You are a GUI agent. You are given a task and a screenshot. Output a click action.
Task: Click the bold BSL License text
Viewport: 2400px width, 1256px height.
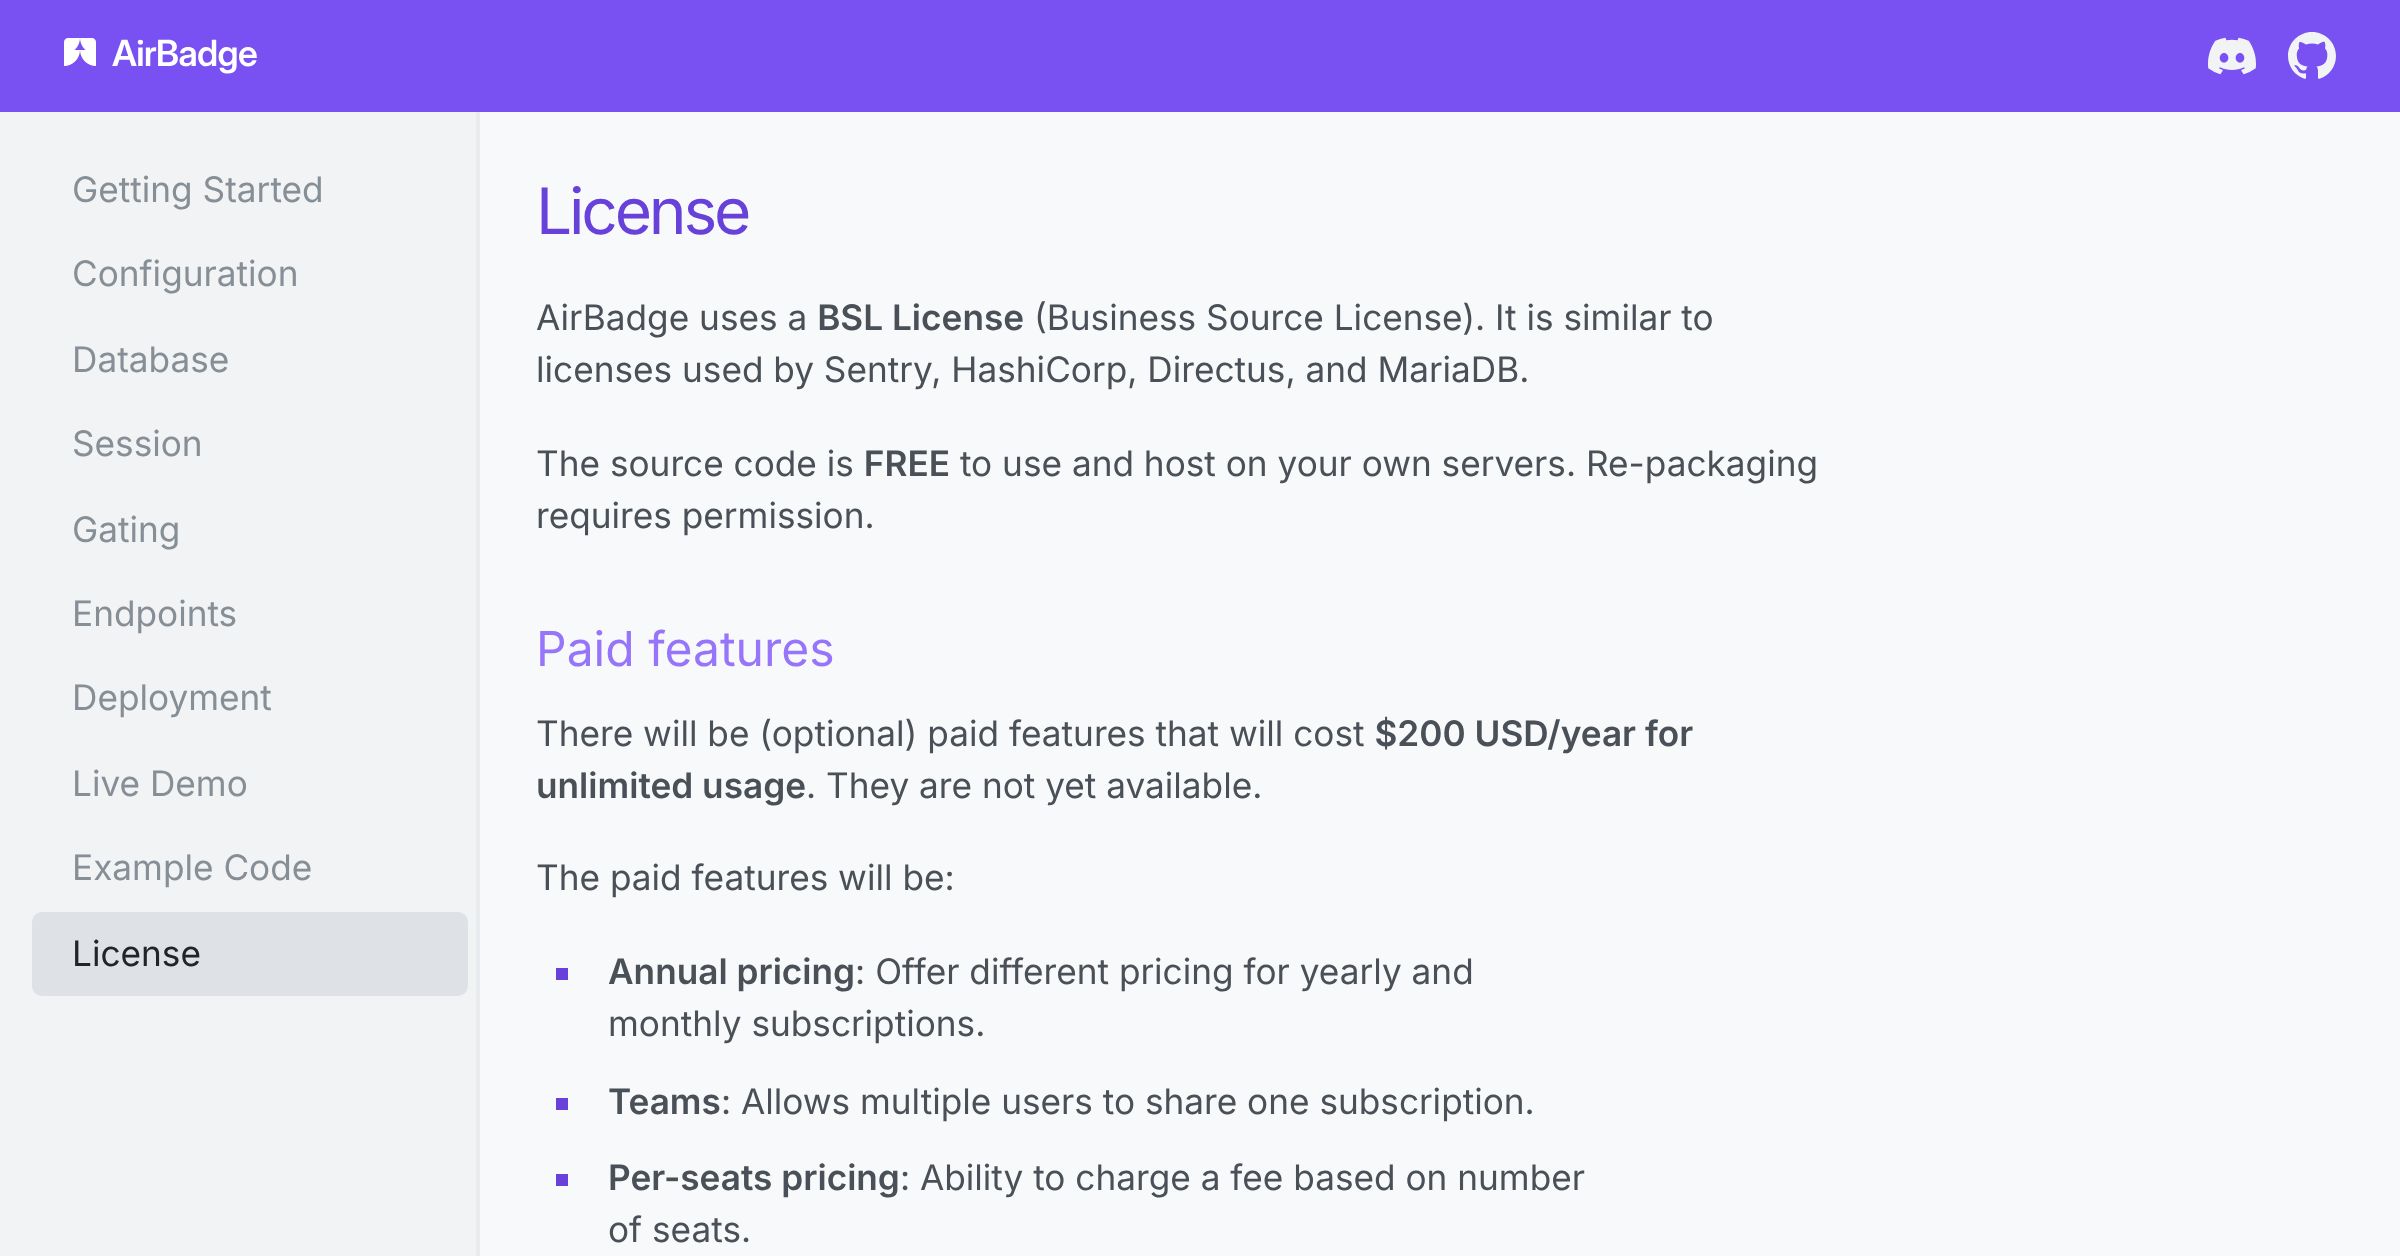point(920,318)
